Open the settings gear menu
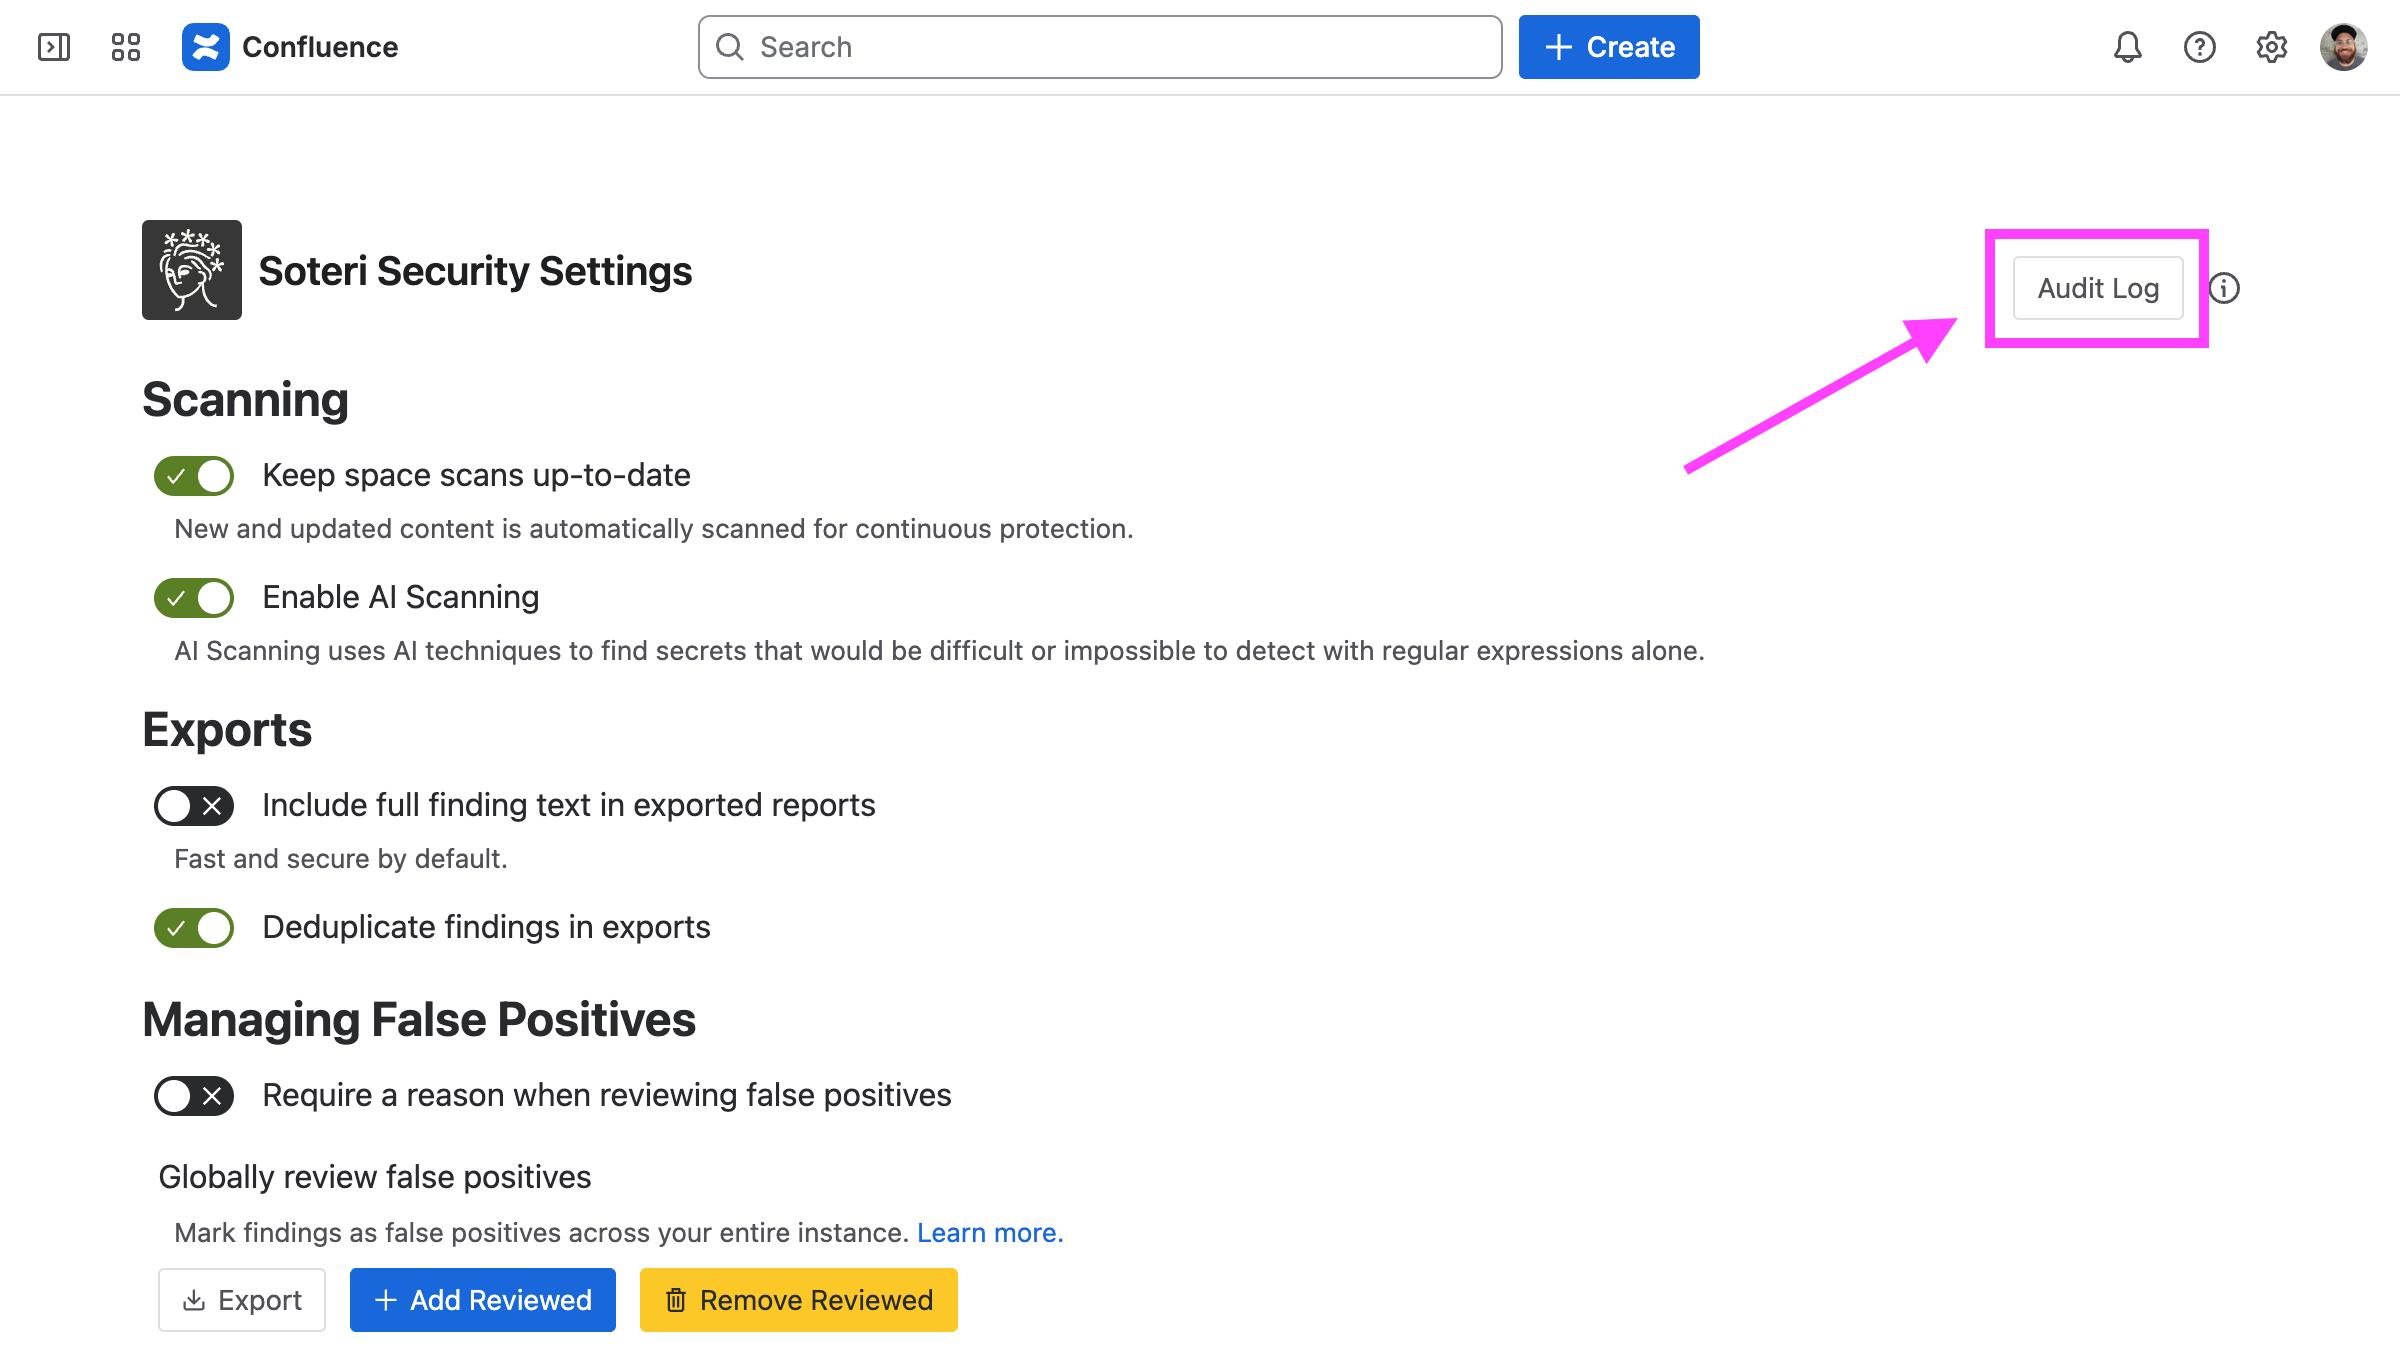2400x1356 pixels. coord(2272,47)
